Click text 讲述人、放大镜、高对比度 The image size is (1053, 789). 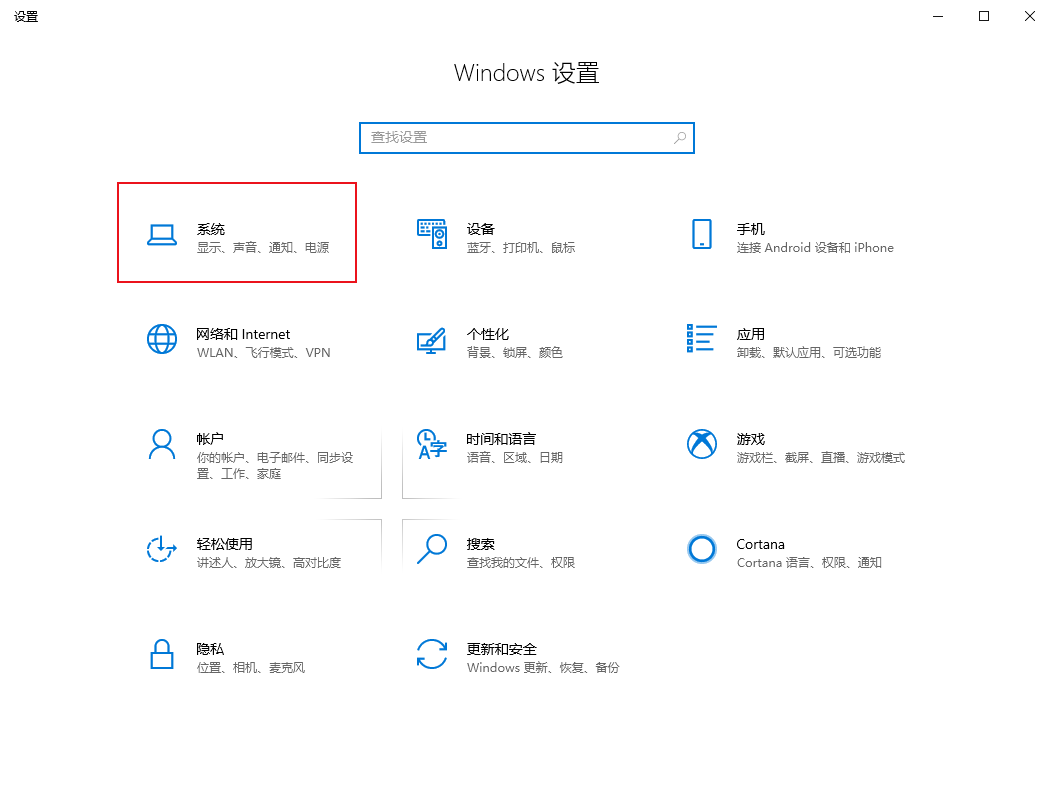pos(269,563)
